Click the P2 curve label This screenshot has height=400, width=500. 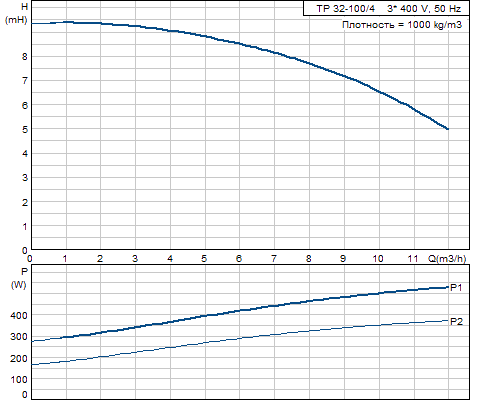[456, 321]
